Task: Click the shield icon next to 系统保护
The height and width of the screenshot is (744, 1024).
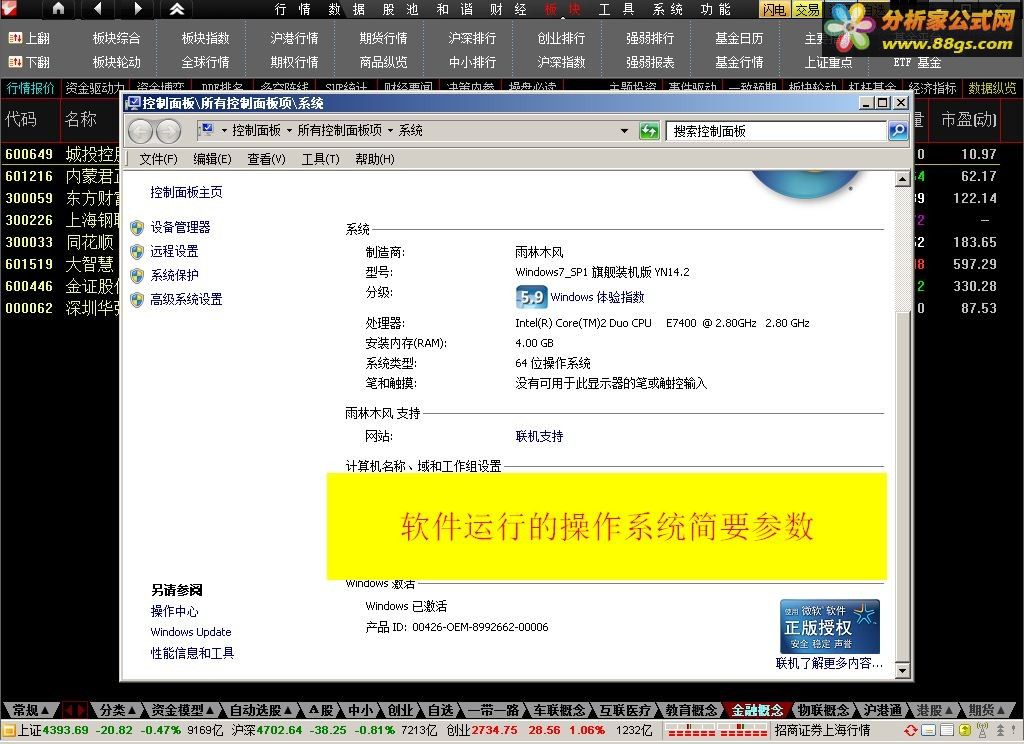Action: tap(136, 276)
